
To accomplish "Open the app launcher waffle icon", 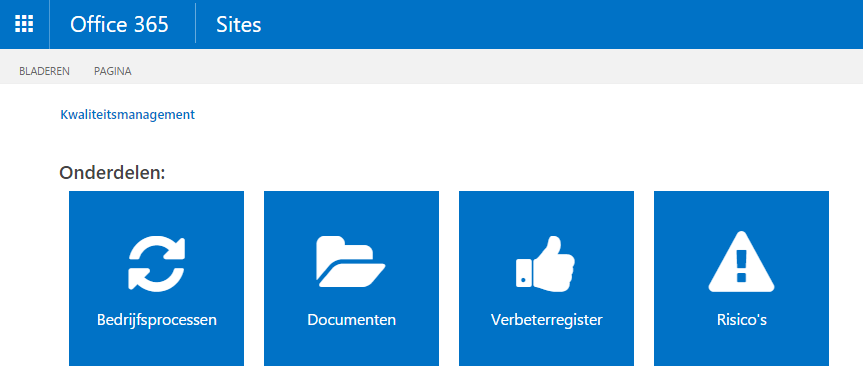I will [x=24, y=24].
